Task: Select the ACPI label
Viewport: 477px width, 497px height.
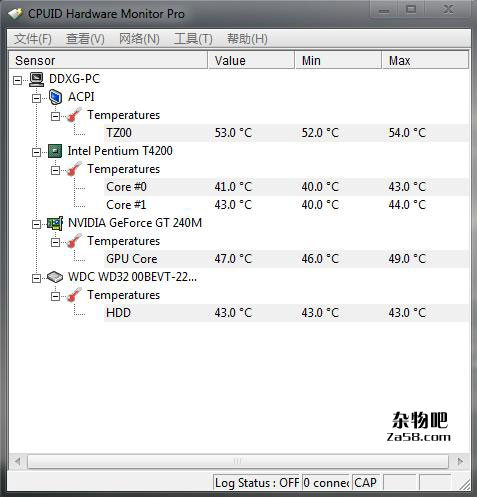Action: [x=81, y=97]
